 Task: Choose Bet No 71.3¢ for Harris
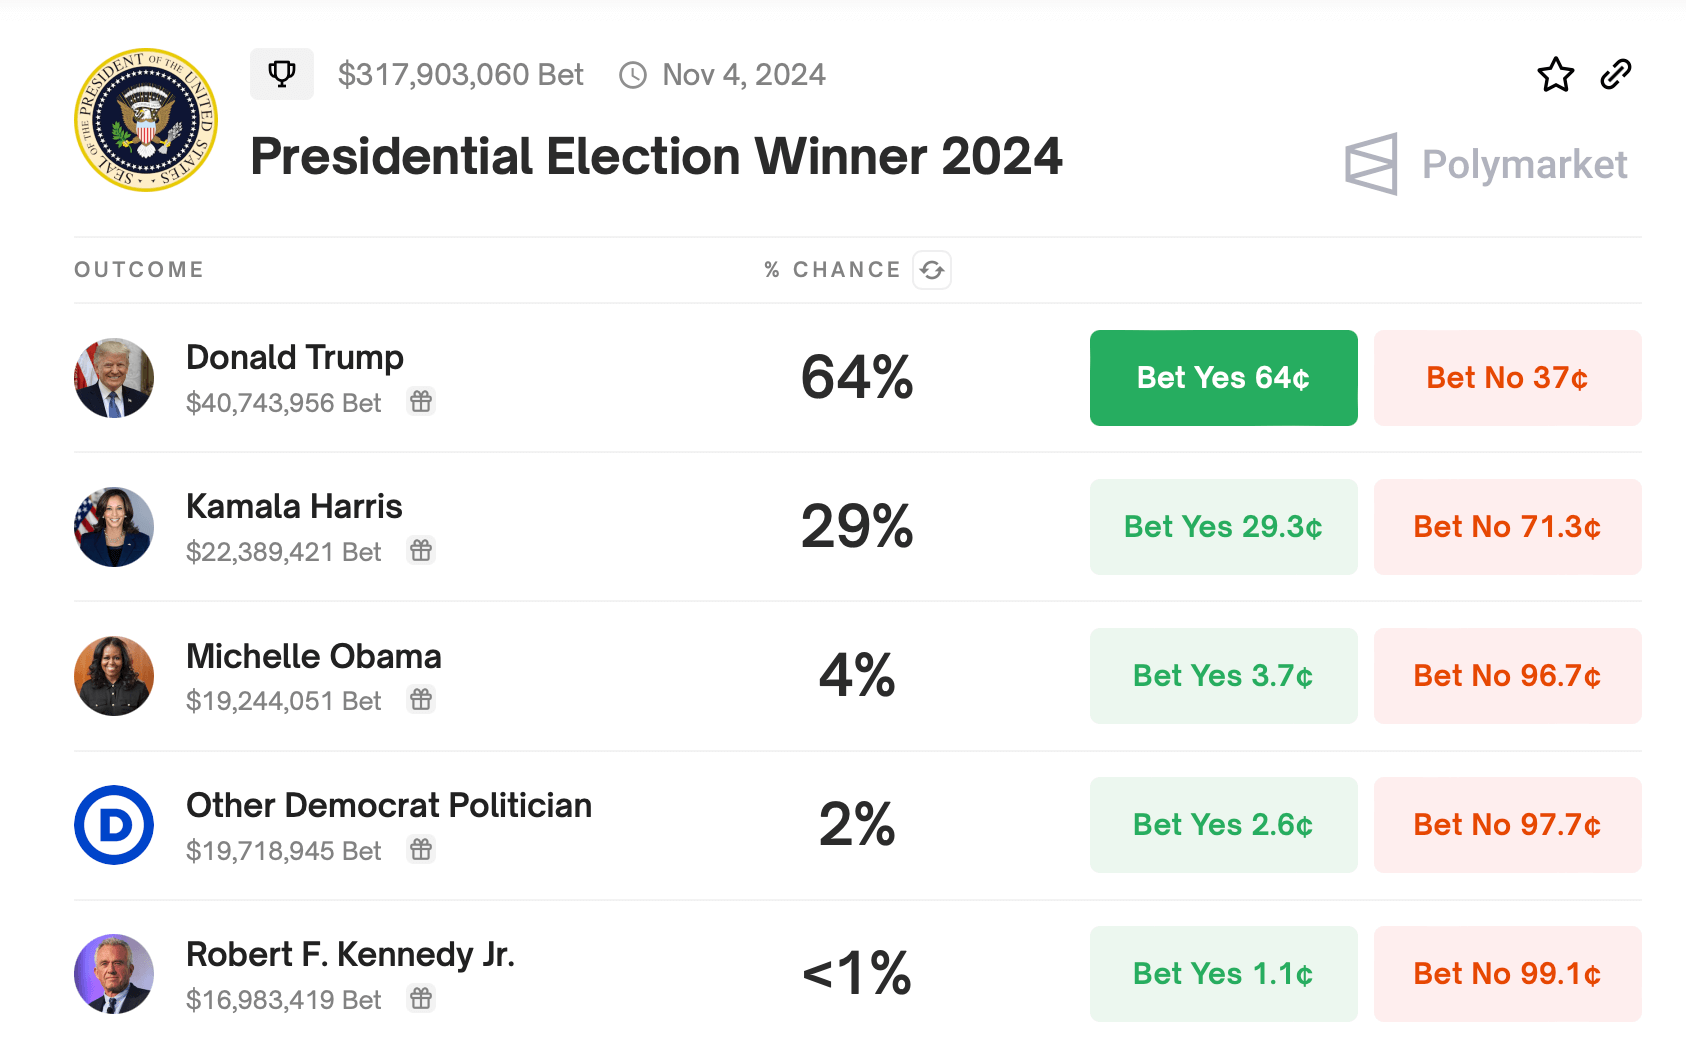click(1507, 527)
